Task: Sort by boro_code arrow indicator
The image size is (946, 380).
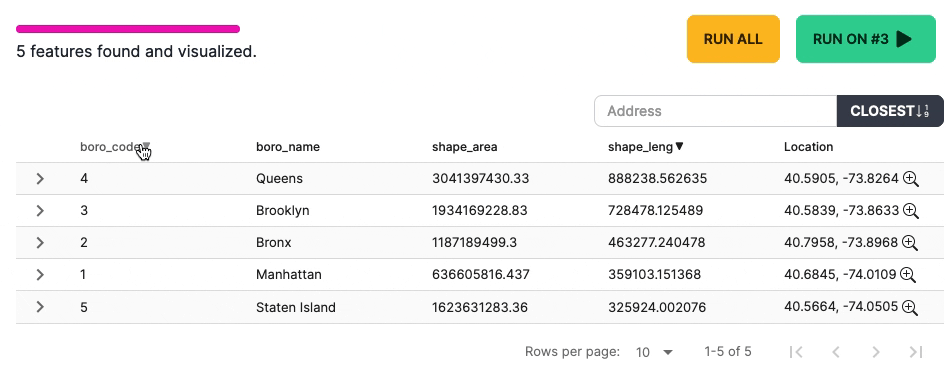Action: 146,147
